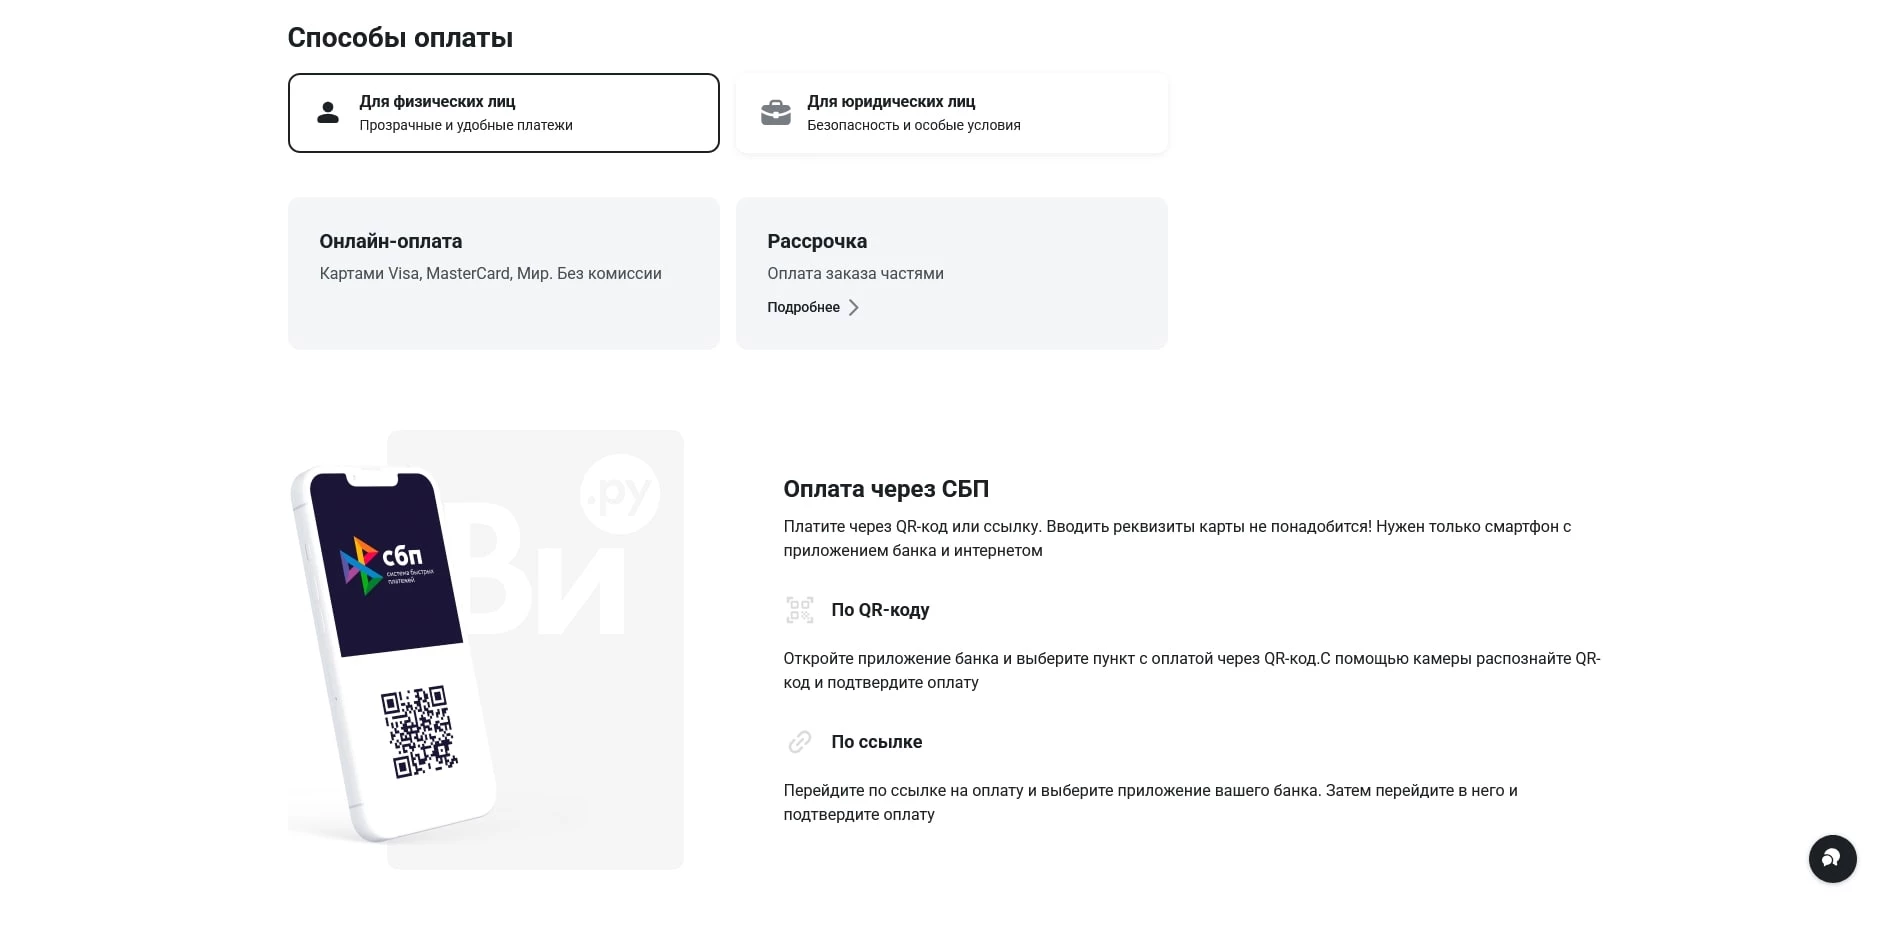Click the chain link icon next to 'По ссылке'
1903x927 pixels.
(799, 742)
